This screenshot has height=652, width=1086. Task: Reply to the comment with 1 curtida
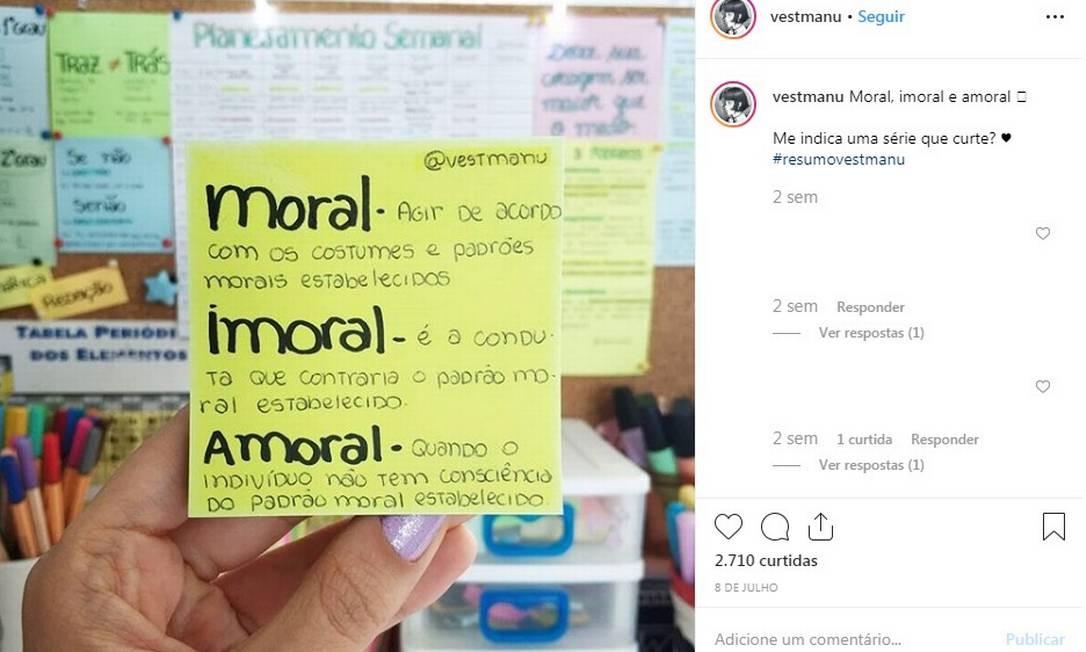click(945, 439)
